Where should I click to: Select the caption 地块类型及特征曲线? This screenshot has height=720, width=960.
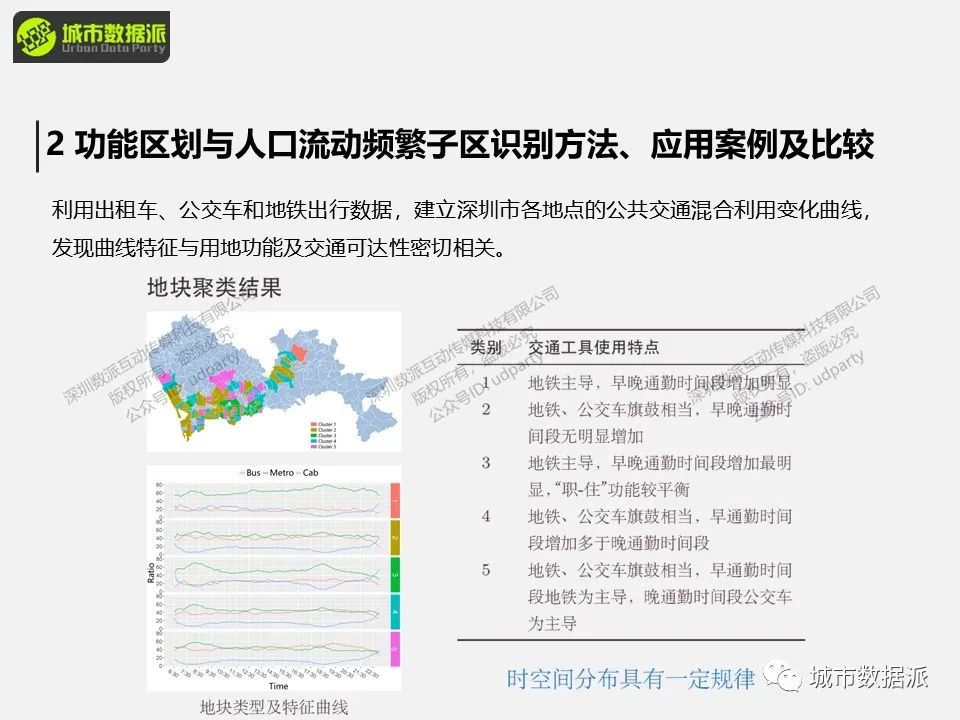point(274,707)
